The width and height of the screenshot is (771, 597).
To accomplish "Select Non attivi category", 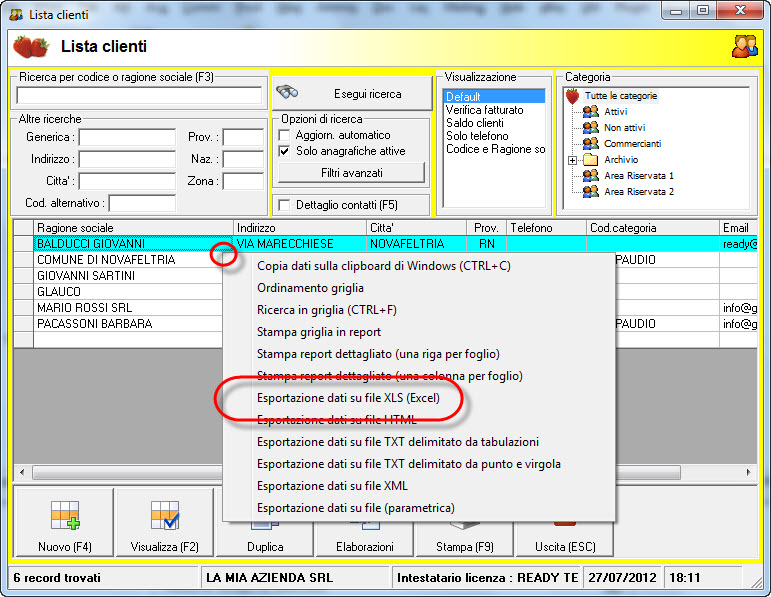I will [x=624, y=128].
